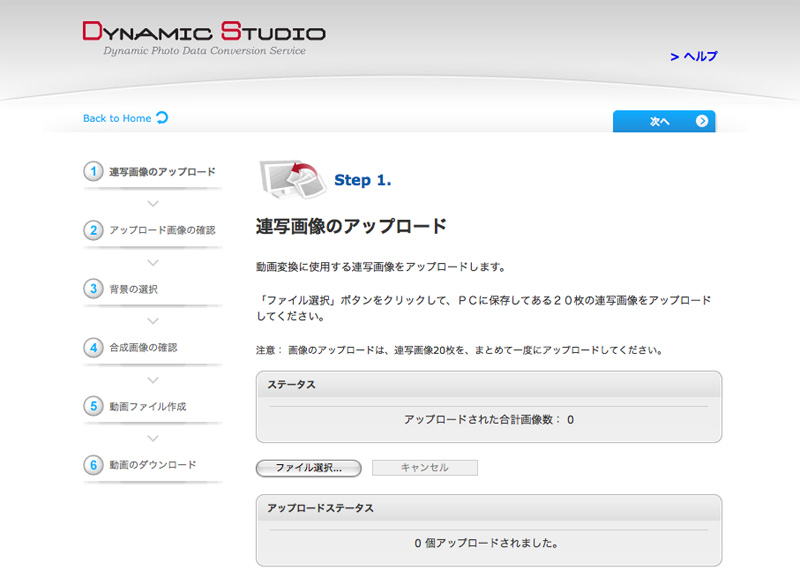Select 連写画像のアップロード step in sidebar
This screenshot has height=571, width=800.
[162, 172]
